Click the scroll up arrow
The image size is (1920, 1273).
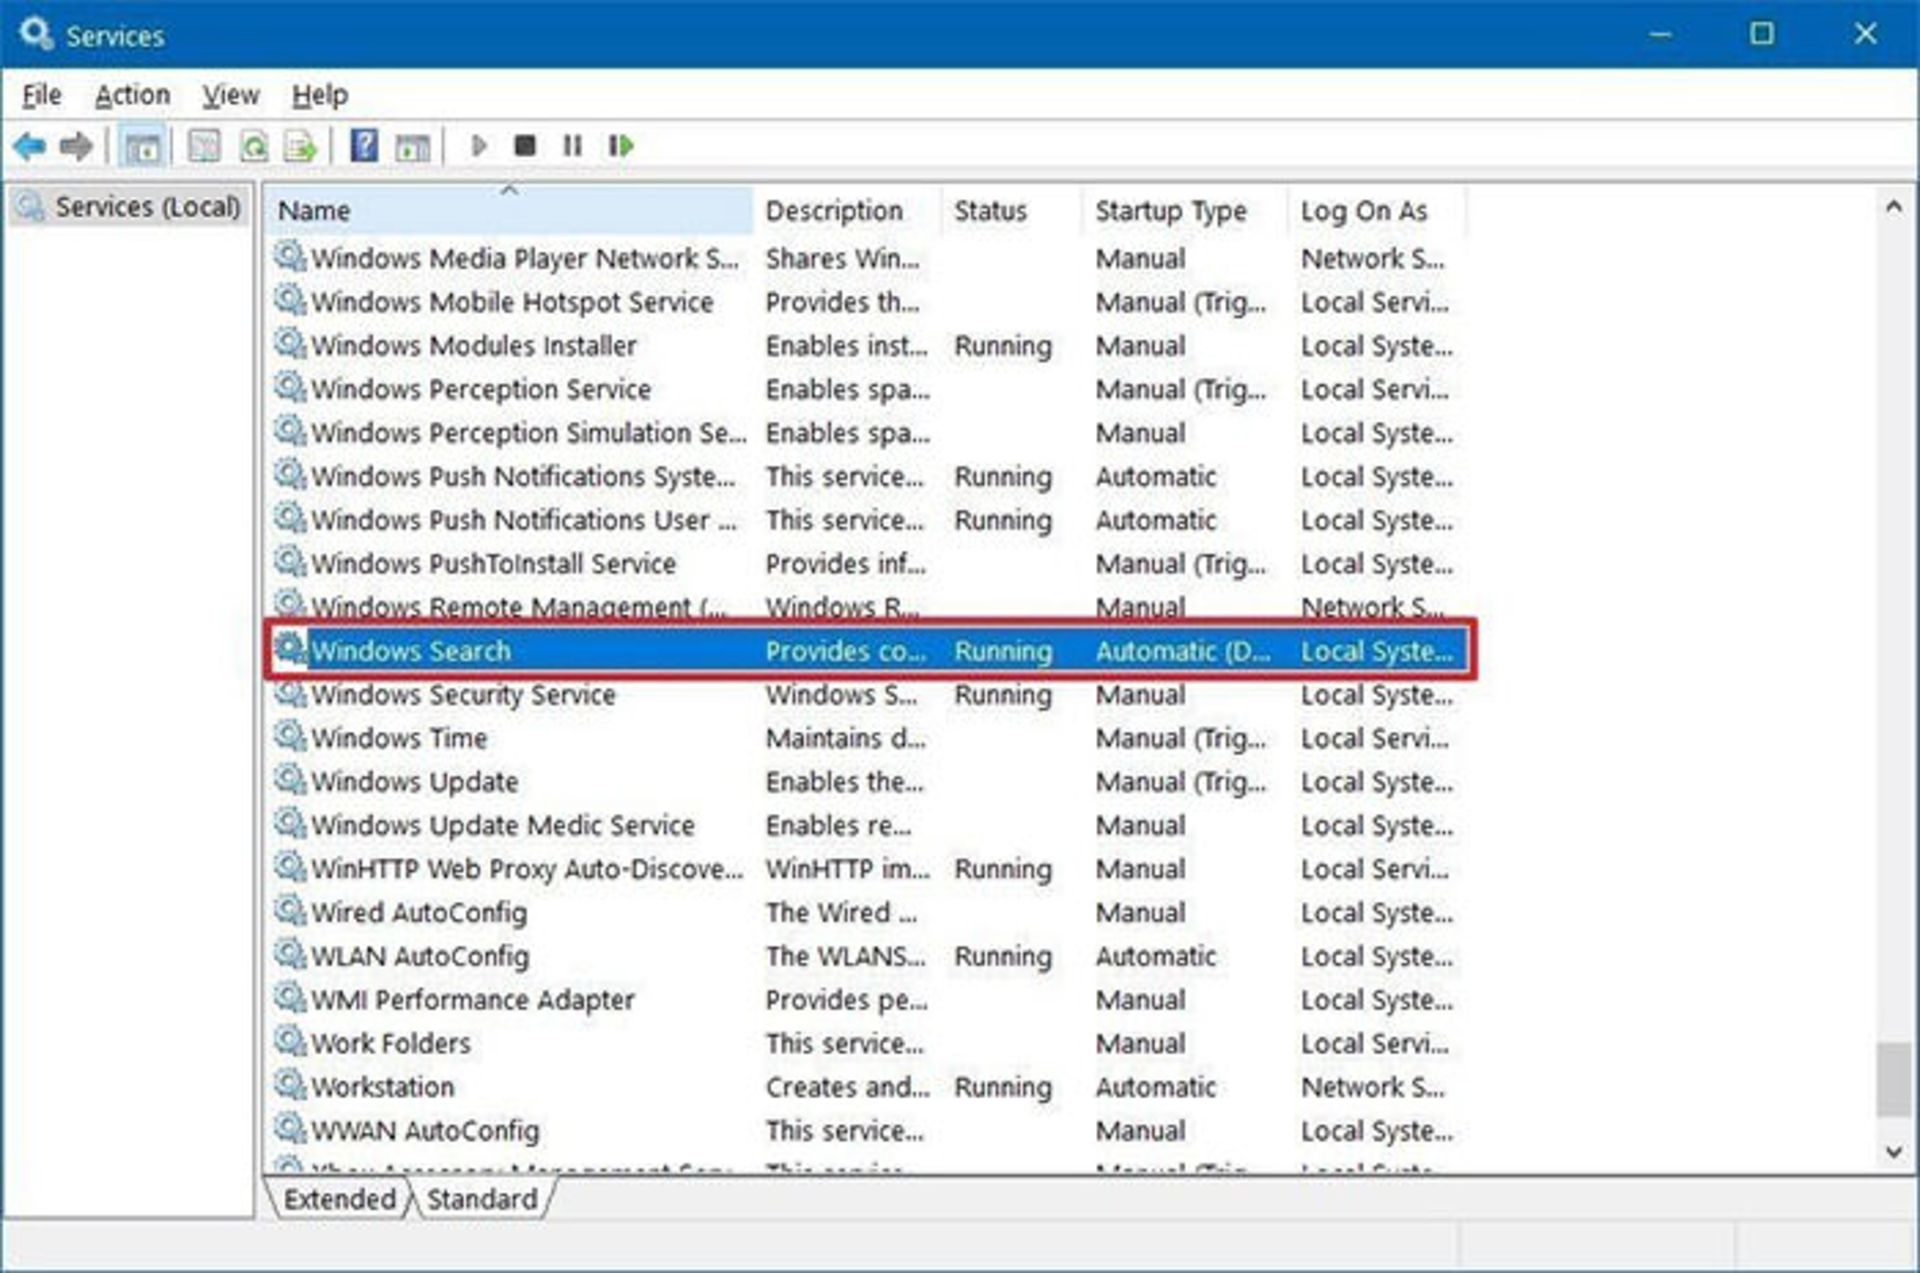[1893, 208]
